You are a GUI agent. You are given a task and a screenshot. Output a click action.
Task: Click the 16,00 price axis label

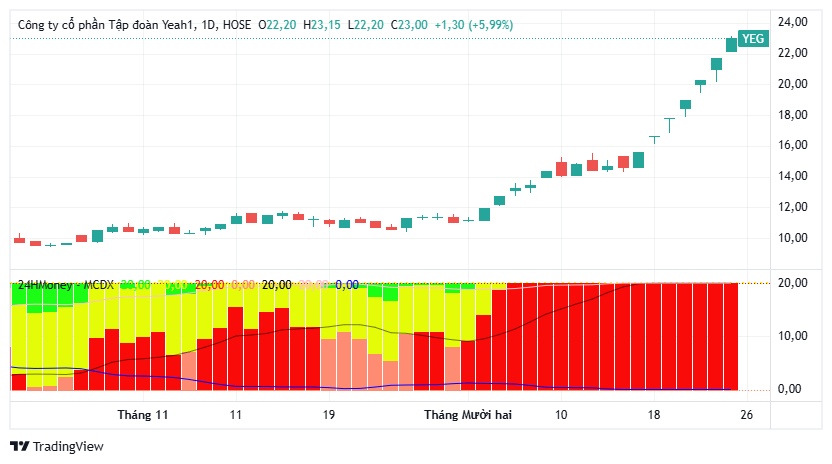793,145
